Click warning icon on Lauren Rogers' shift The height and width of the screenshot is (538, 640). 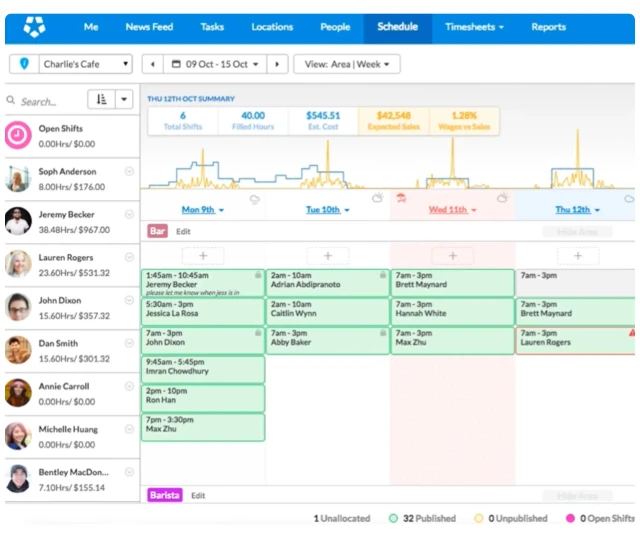point(631,333)
